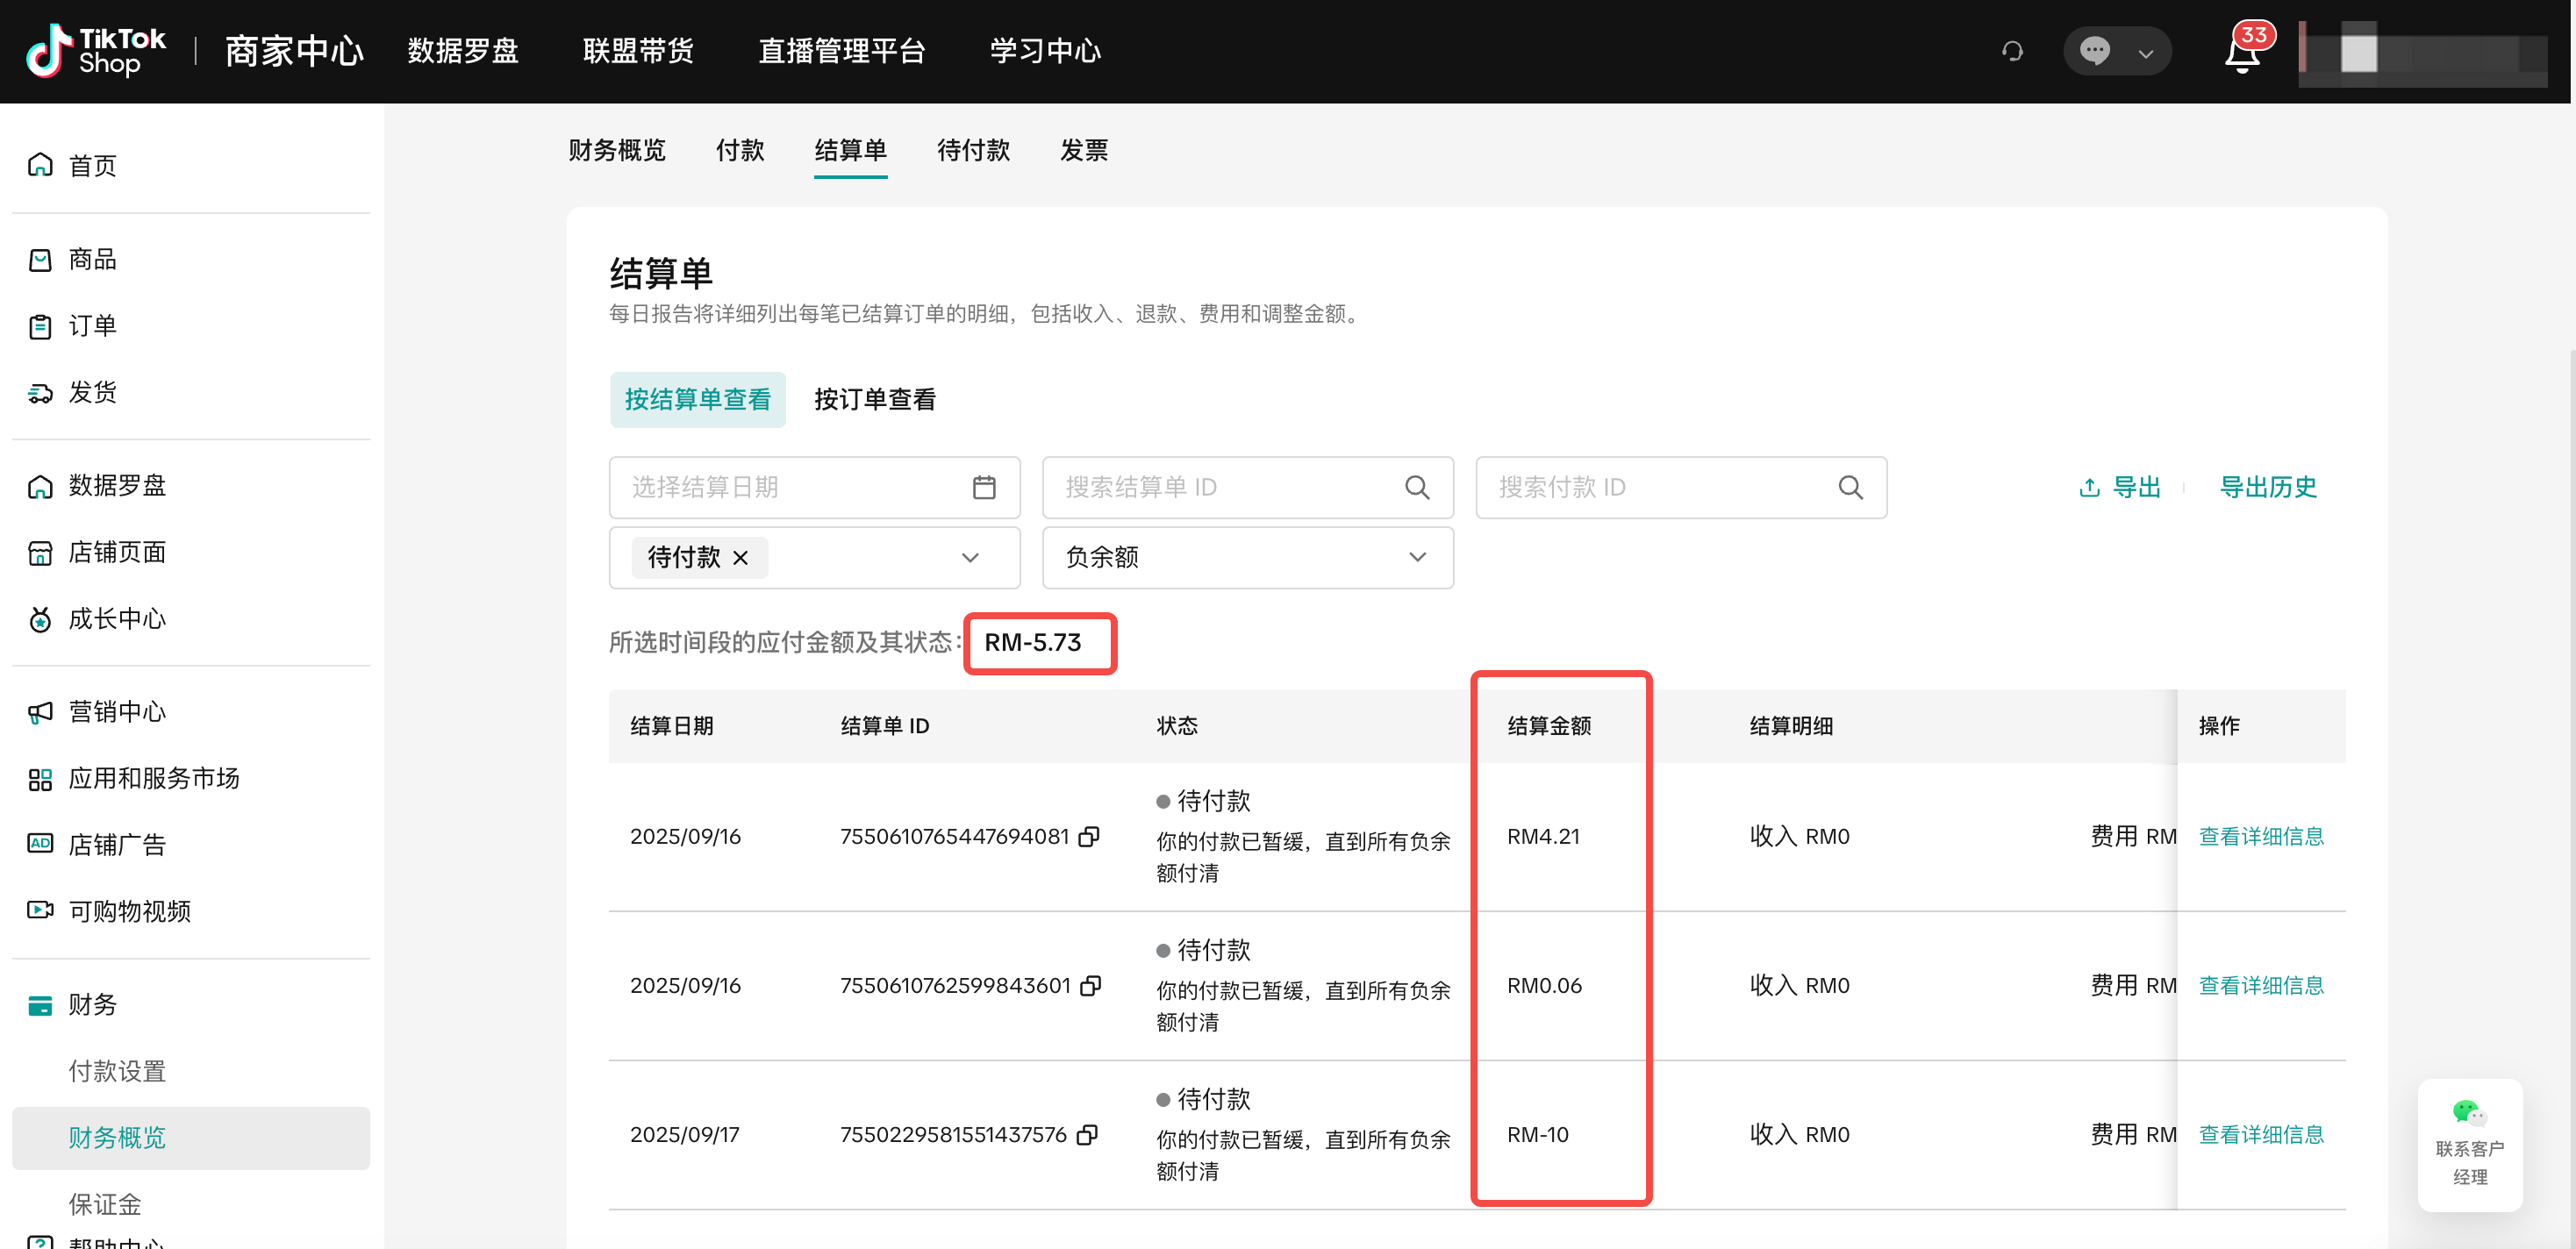Click the headset support icon
The image size is (2576, 1249).
(x=2012, y=51)
